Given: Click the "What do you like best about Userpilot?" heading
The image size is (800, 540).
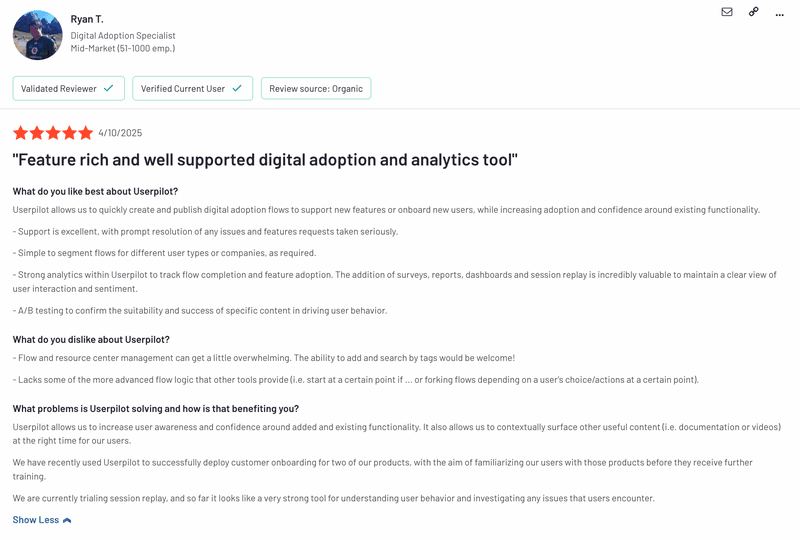Looking at the screenshot, I should 96,191.
